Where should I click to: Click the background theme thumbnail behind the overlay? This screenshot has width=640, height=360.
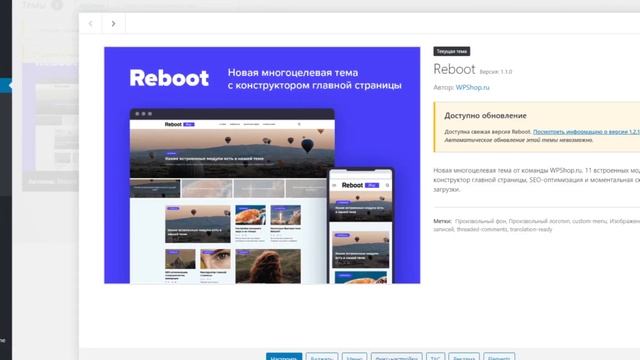click(x=50, y=127)
